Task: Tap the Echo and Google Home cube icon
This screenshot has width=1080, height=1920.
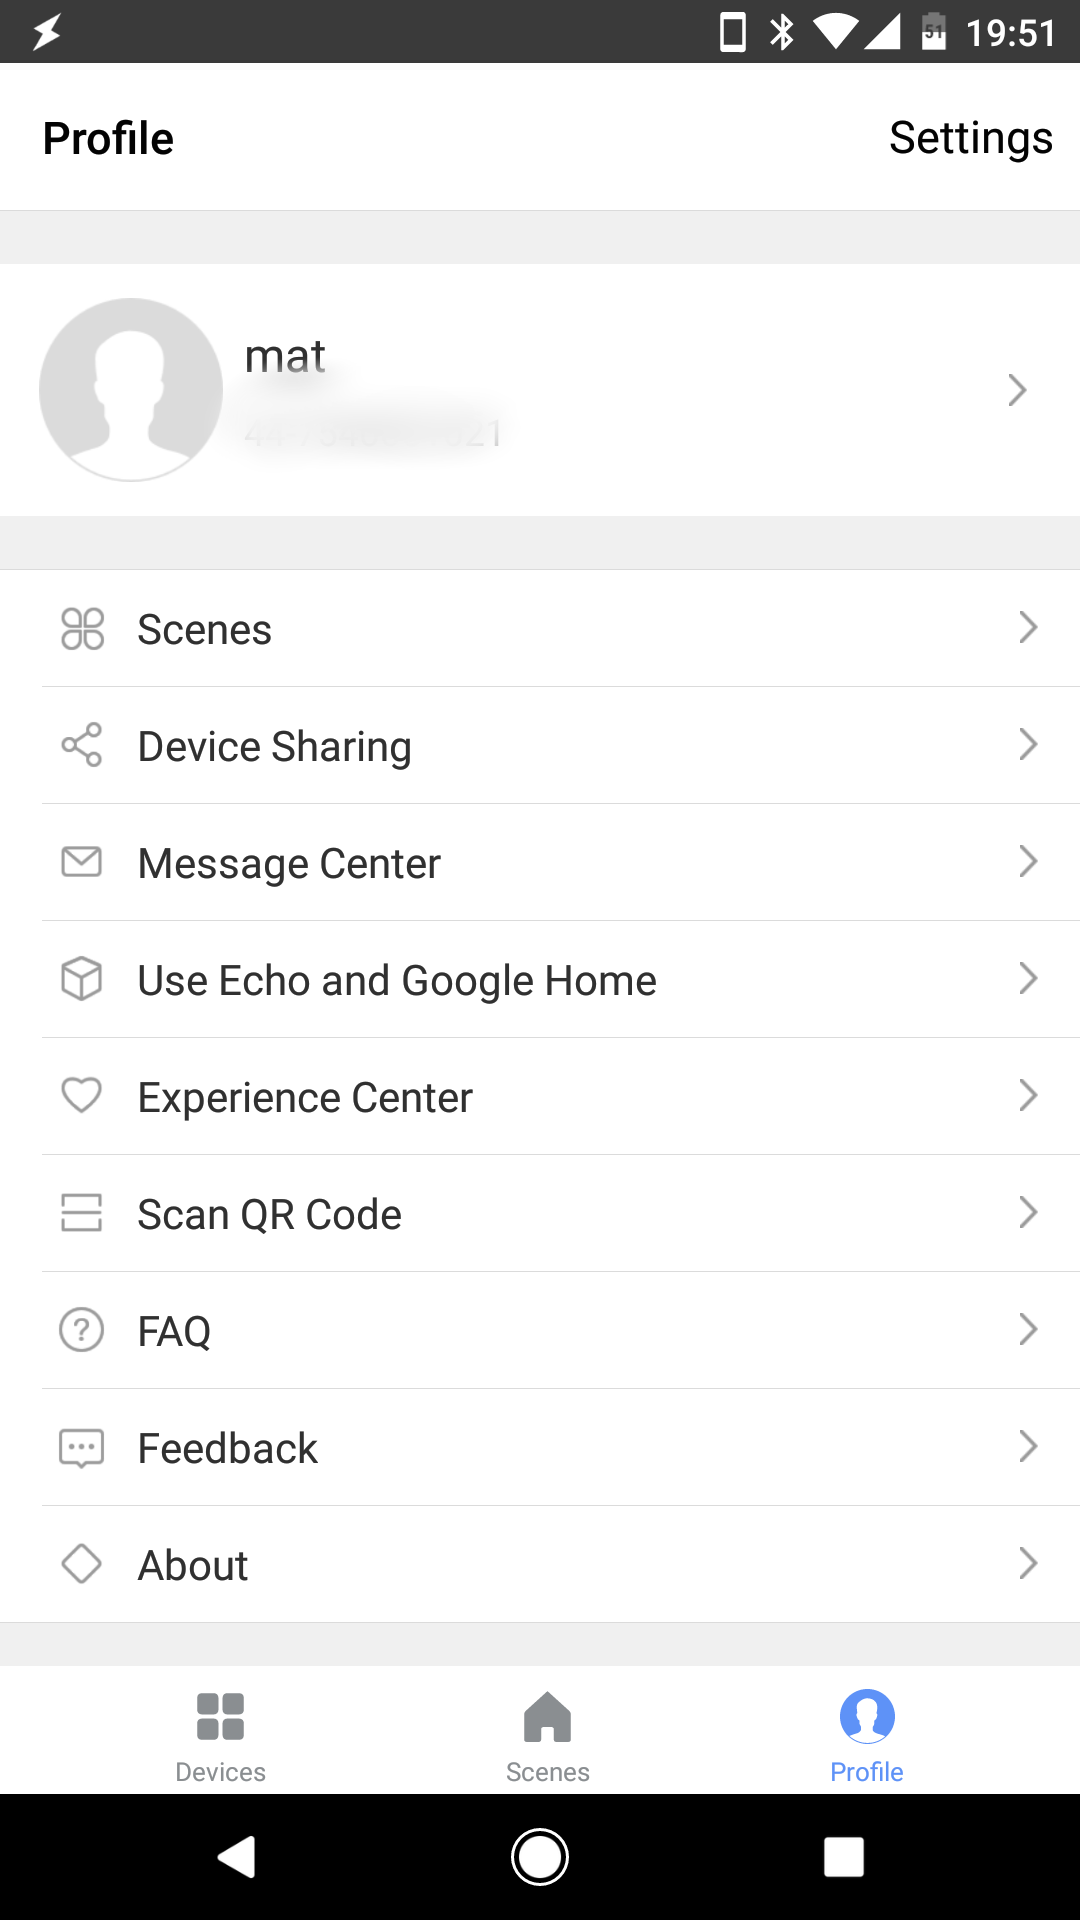Action: tap(82, 978)
